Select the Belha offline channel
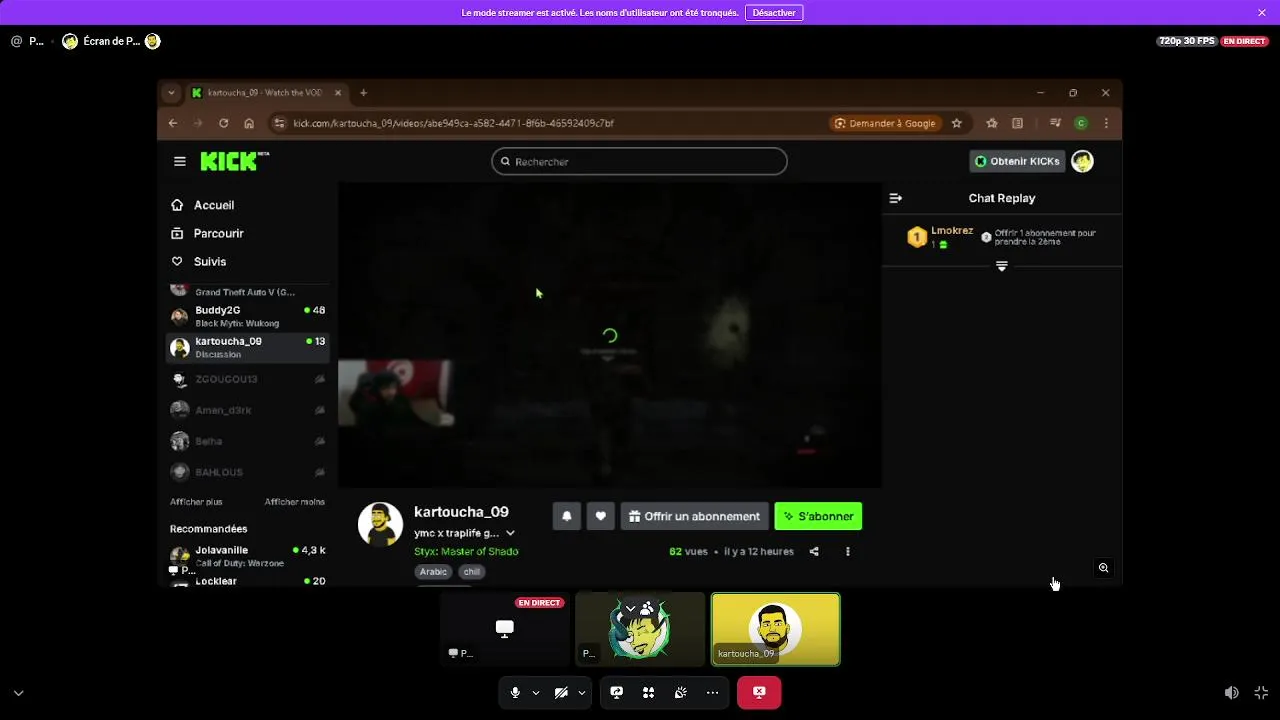The height and width of the screenshot is (720, 1280). click(248, 441)
